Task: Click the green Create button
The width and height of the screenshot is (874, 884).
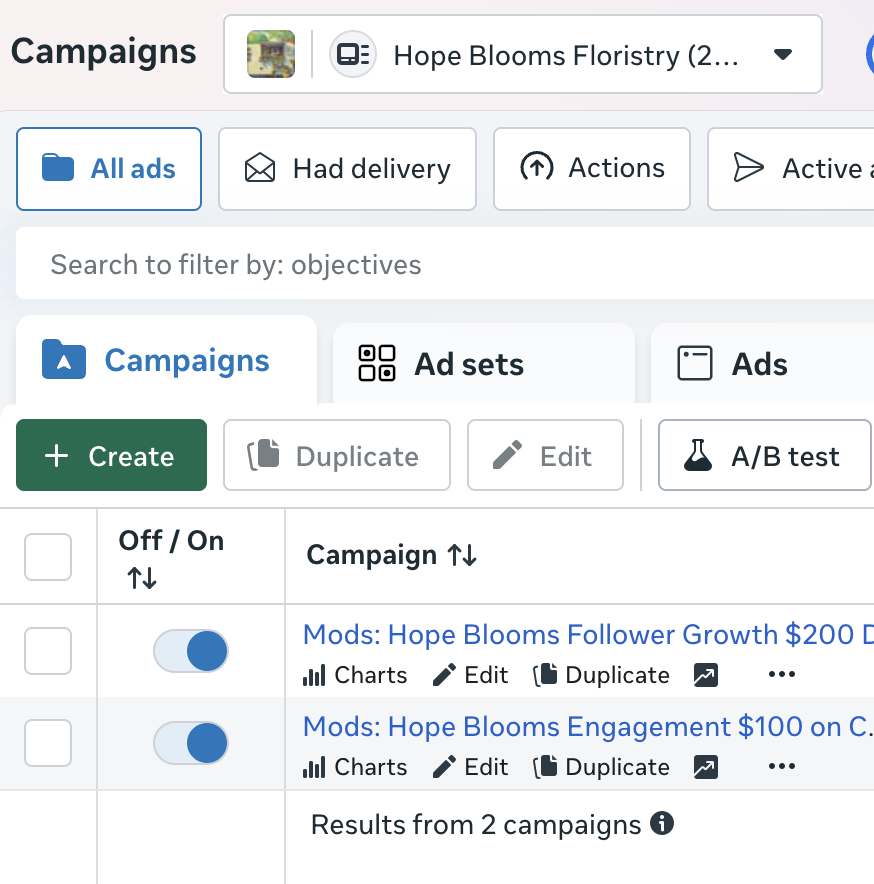Action: tap(111, 455)
